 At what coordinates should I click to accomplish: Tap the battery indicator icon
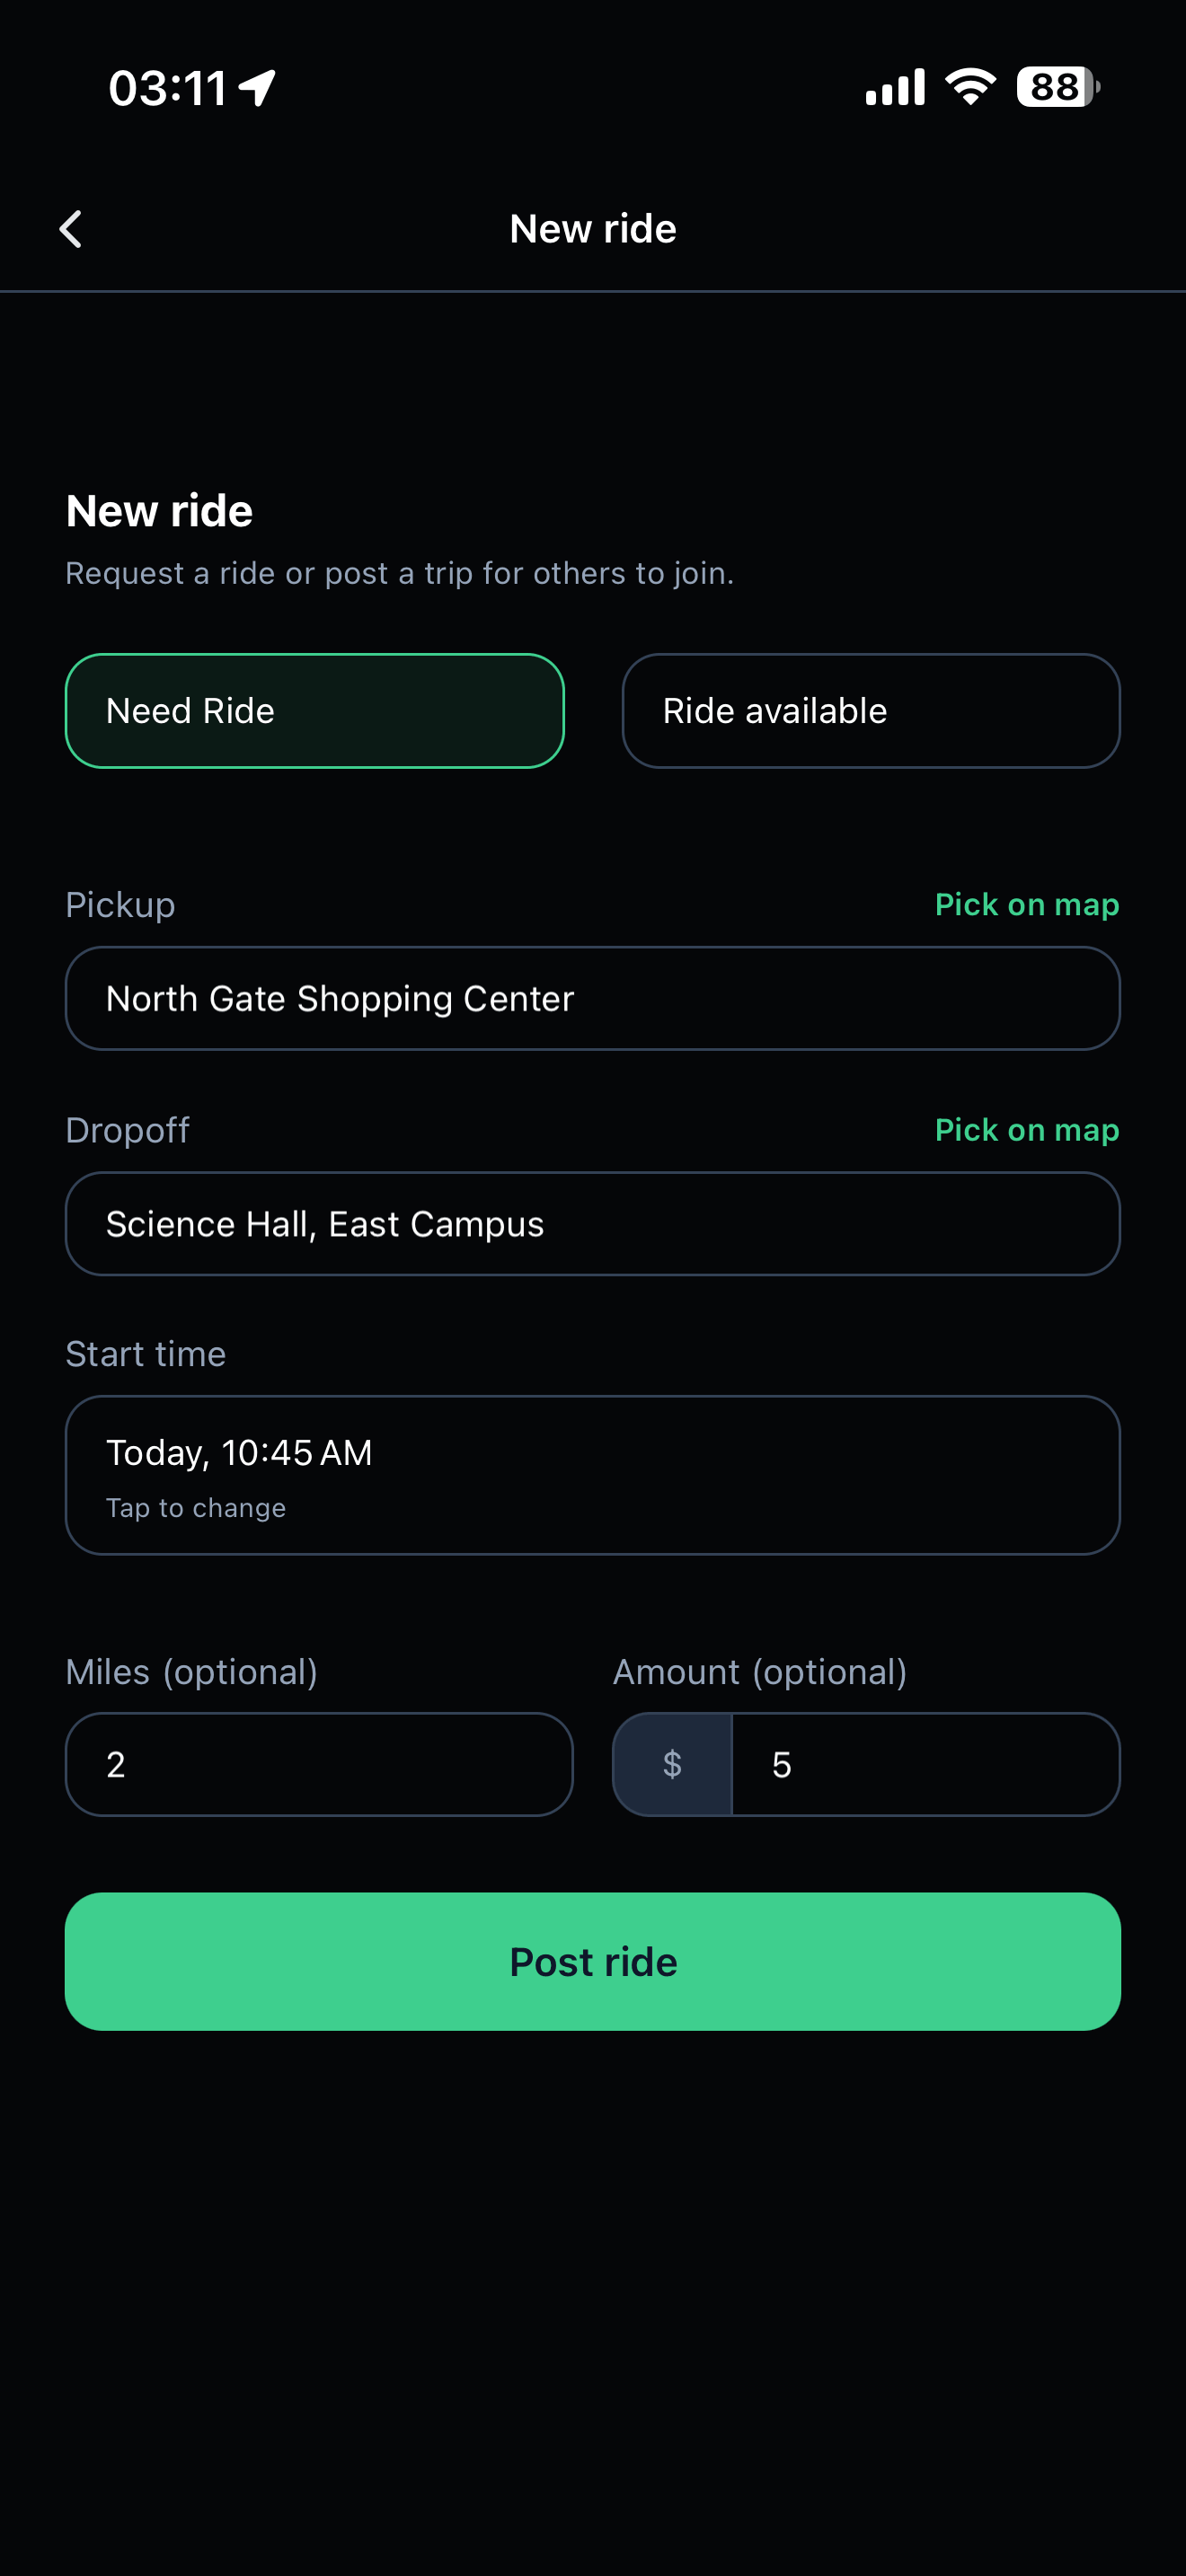coord(1057,87)
